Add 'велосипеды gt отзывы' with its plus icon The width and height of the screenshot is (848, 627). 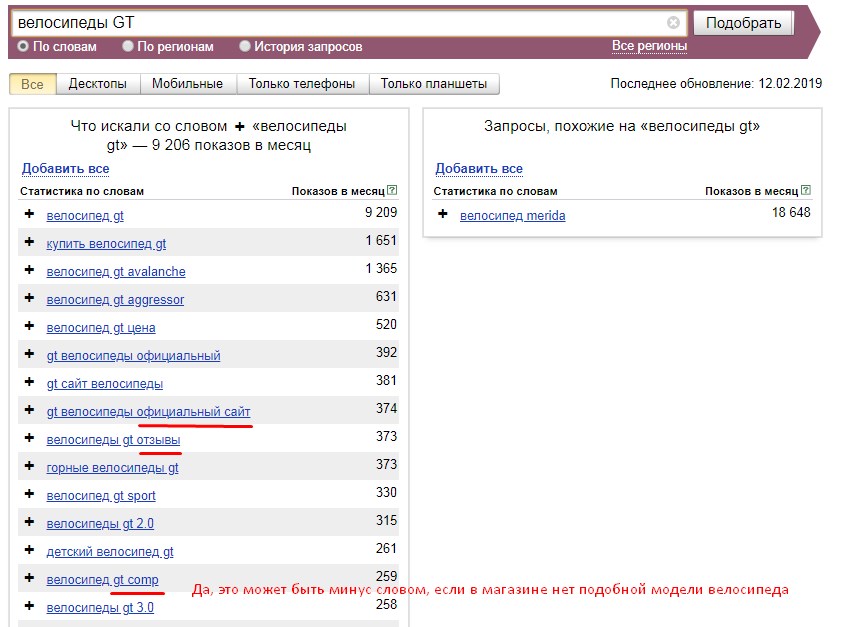(29, 438)
